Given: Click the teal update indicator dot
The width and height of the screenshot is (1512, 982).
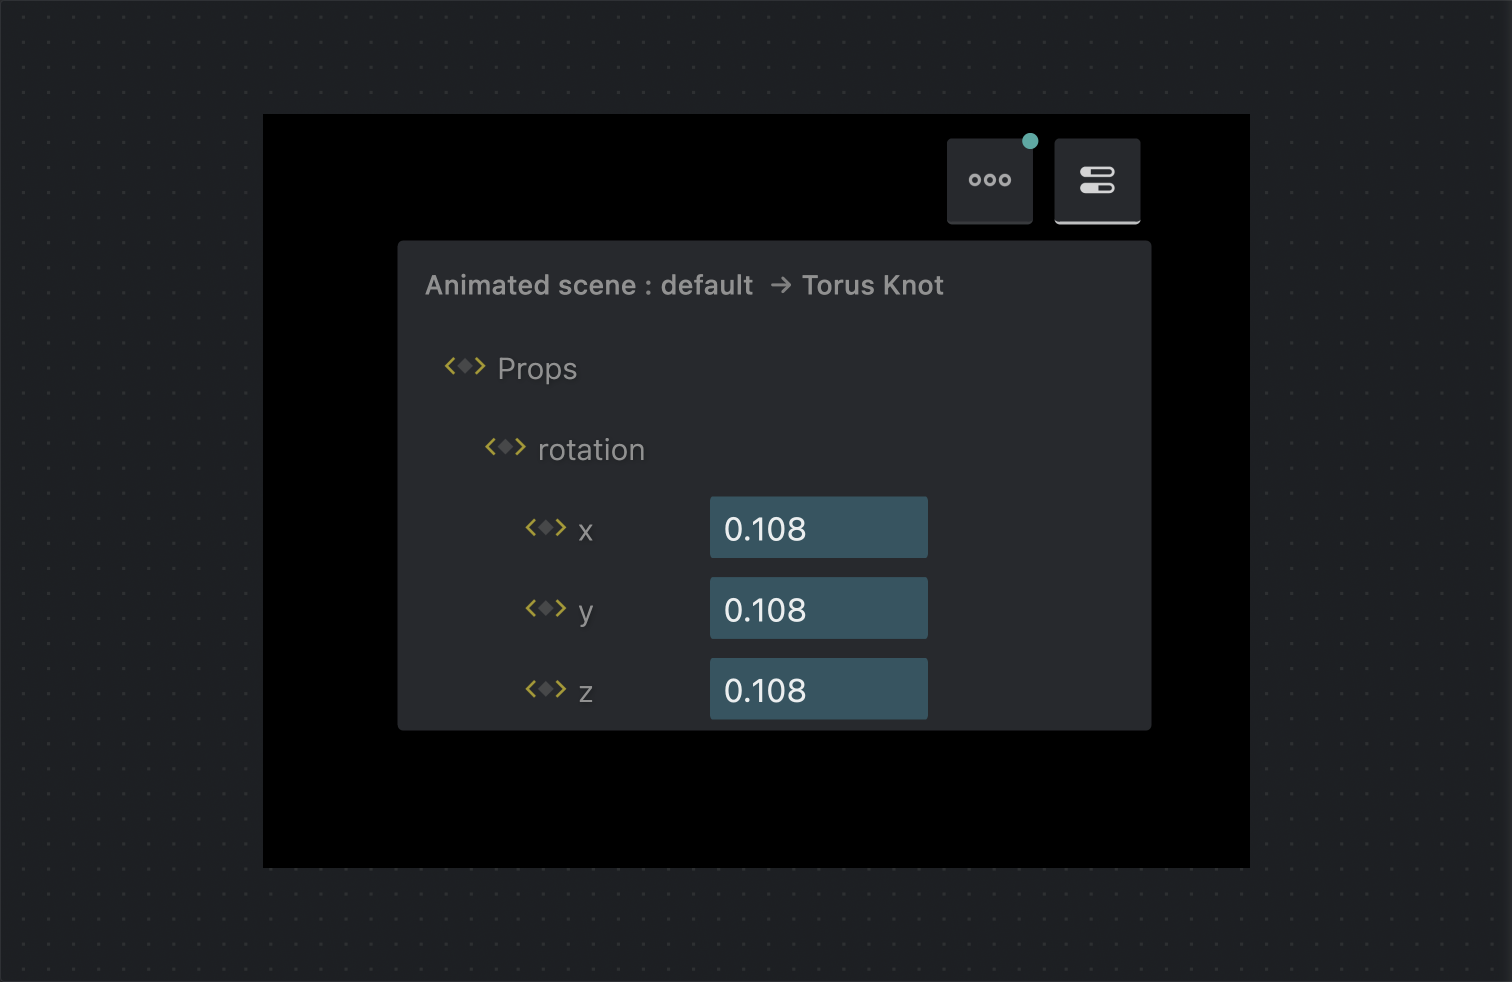Looking at the screenshot, I should click(x=1030, y=141).
